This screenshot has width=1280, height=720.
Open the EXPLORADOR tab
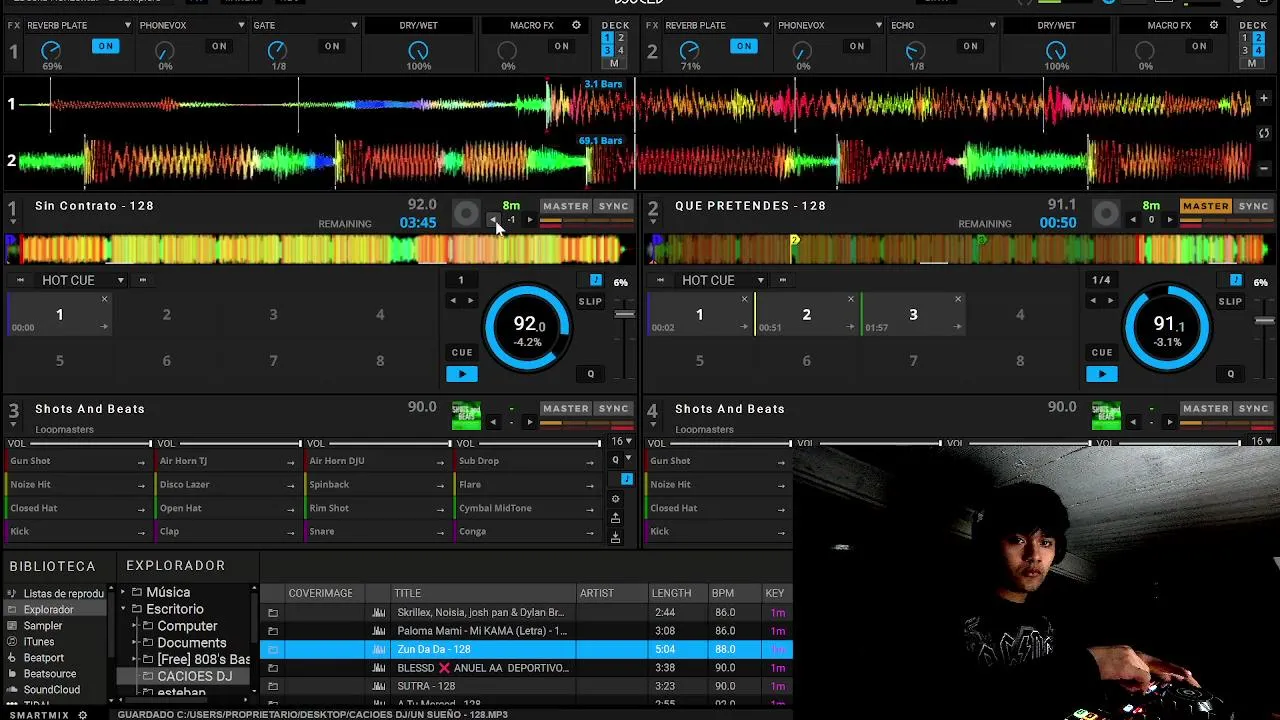coord(175,566)
